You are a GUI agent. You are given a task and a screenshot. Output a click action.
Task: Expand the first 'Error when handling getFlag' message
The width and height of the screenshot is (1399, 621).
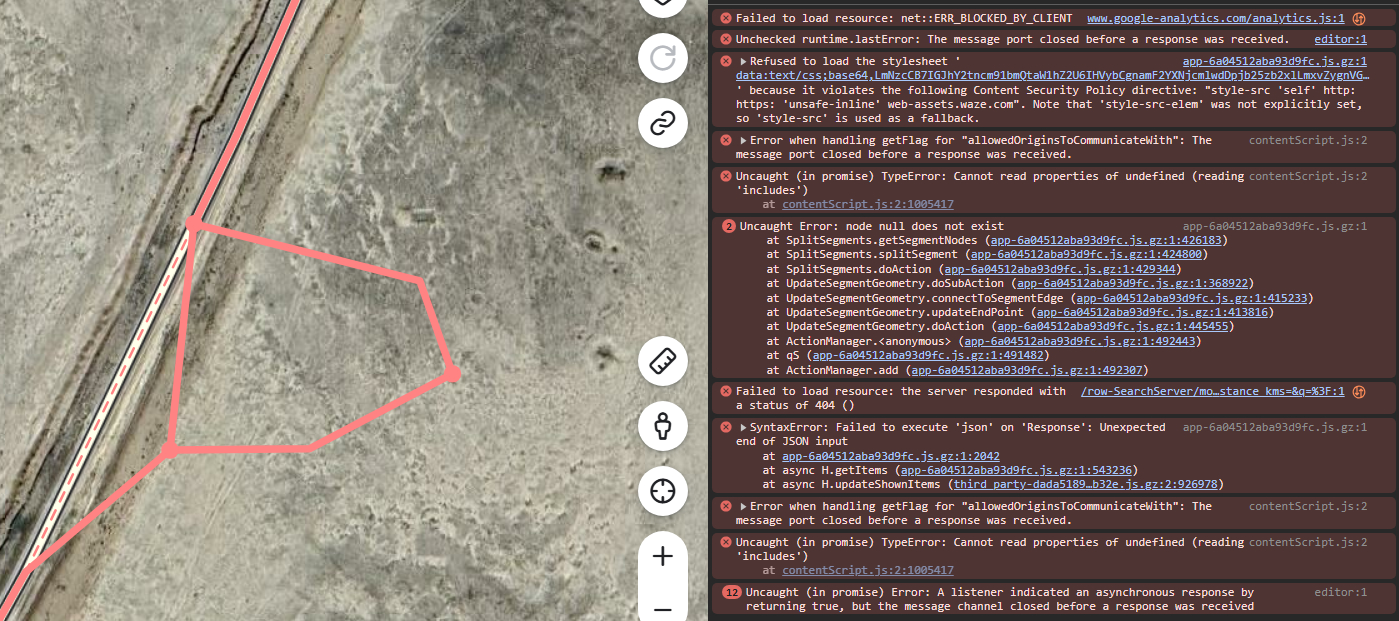(743, 141)
